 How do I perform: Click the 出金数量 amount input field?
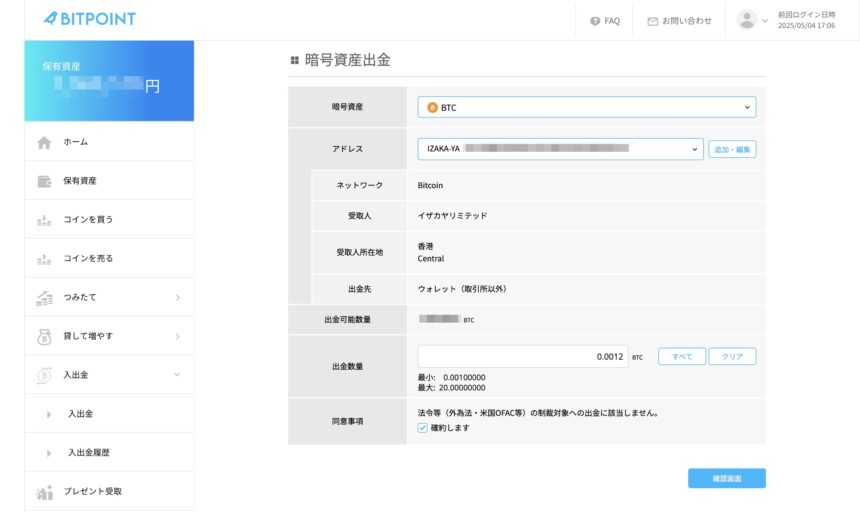(x=523, y=356)
